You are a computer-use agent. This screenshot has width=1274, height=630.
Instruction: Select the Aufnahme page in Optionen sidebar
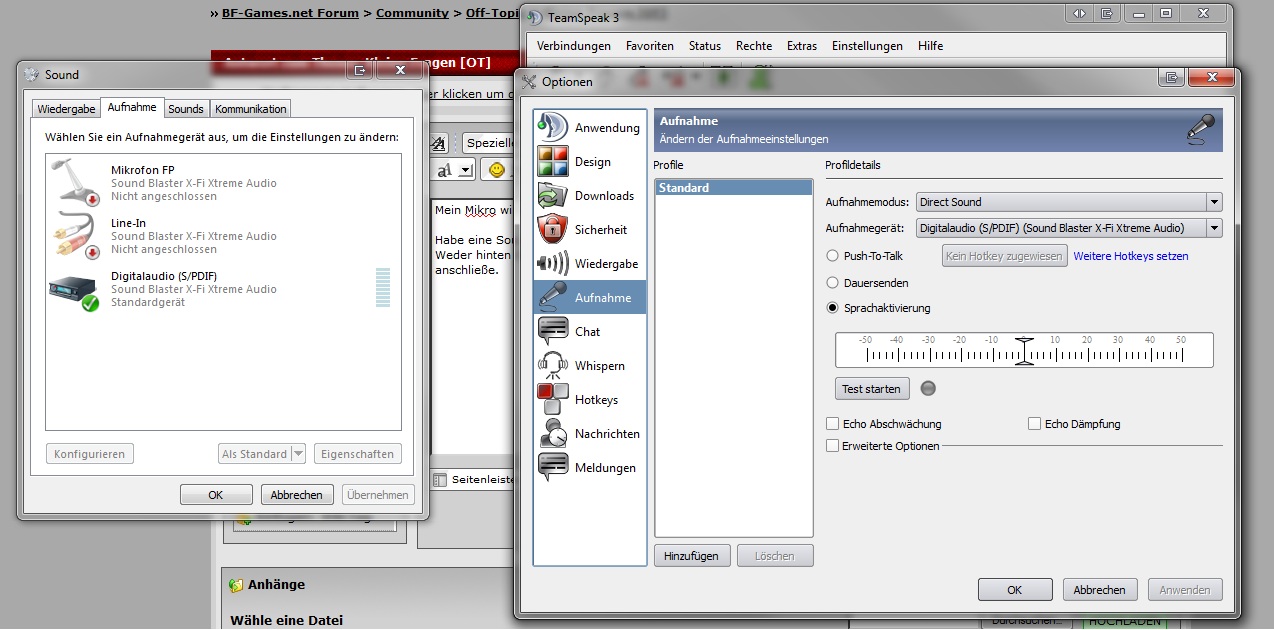pyautogui.click(x=590, y=298)
